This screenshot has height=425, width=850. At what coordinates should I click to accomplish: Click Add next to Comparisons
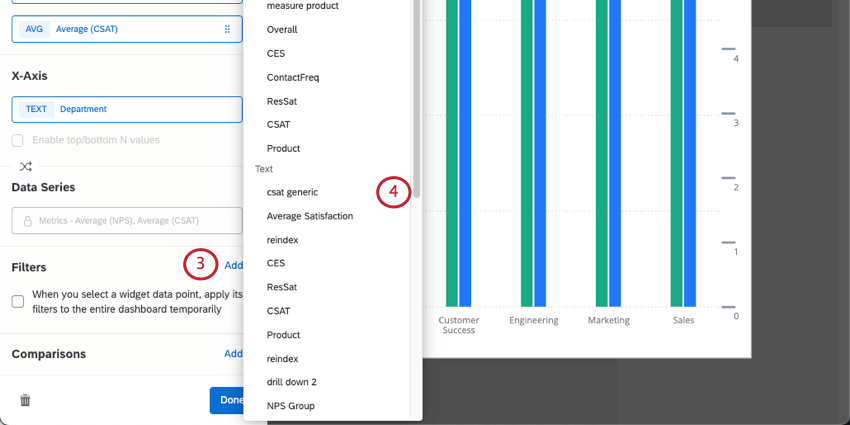click(234, 353)
